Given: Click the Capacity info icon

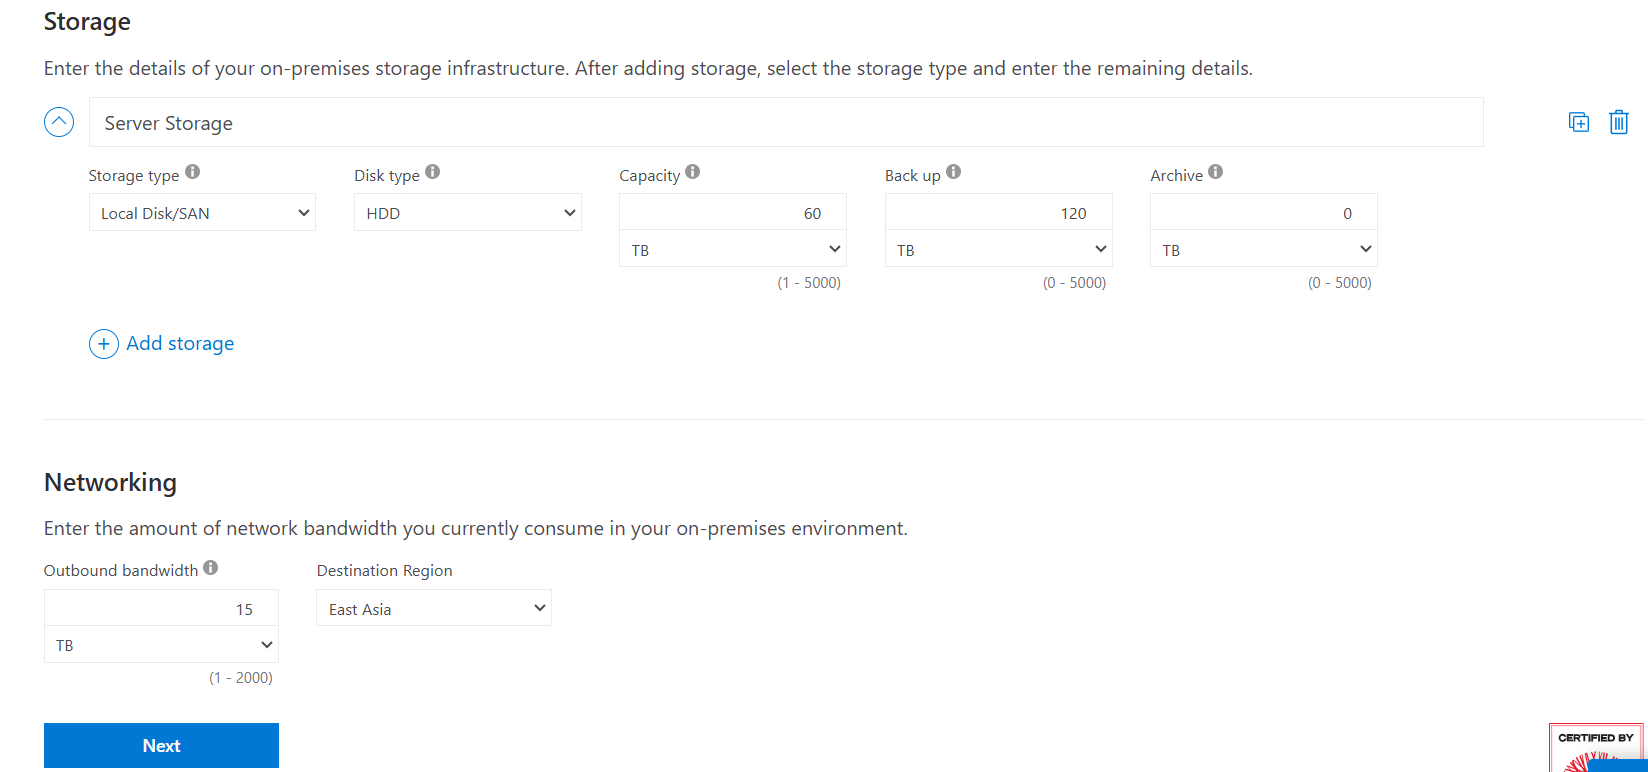Looking at the screenshot, I should 693,172.
